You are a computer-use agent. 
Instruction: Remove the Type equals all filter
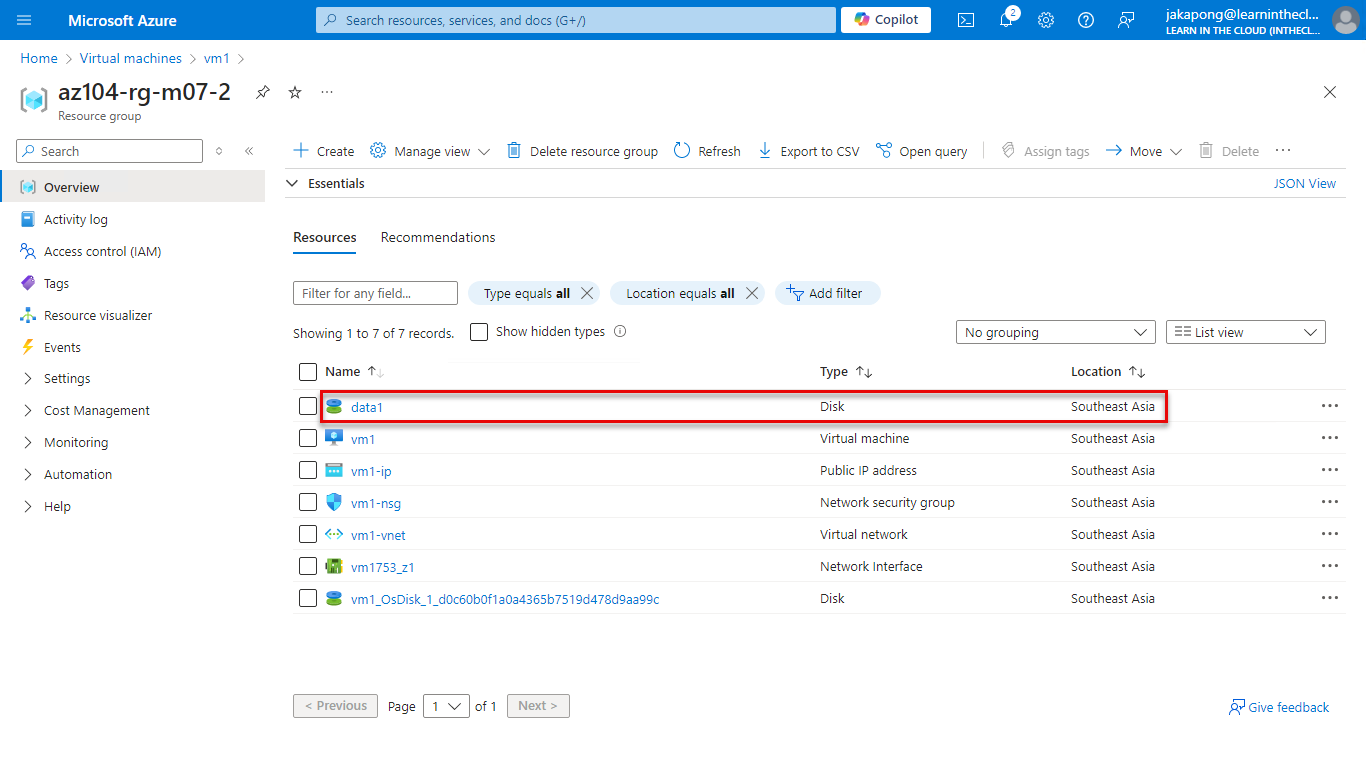[588, 293]
